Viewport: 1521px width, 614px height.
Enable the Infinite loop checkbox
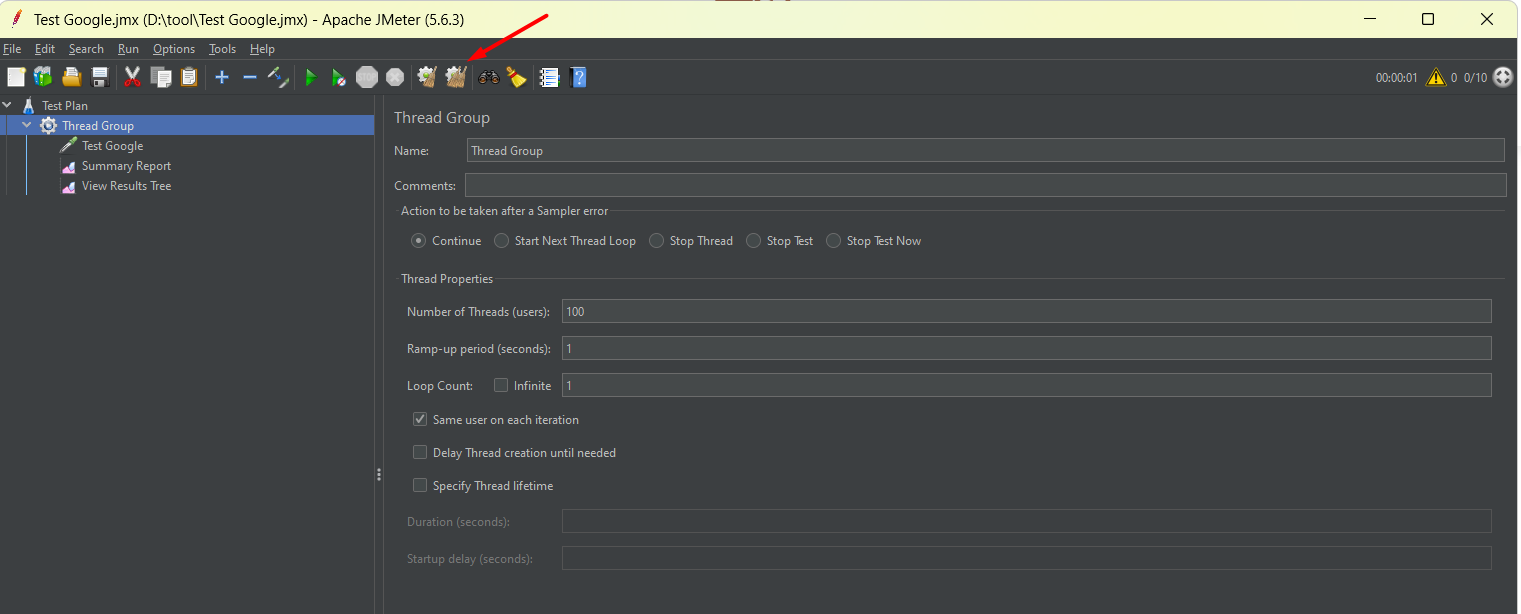pos(501,385)
